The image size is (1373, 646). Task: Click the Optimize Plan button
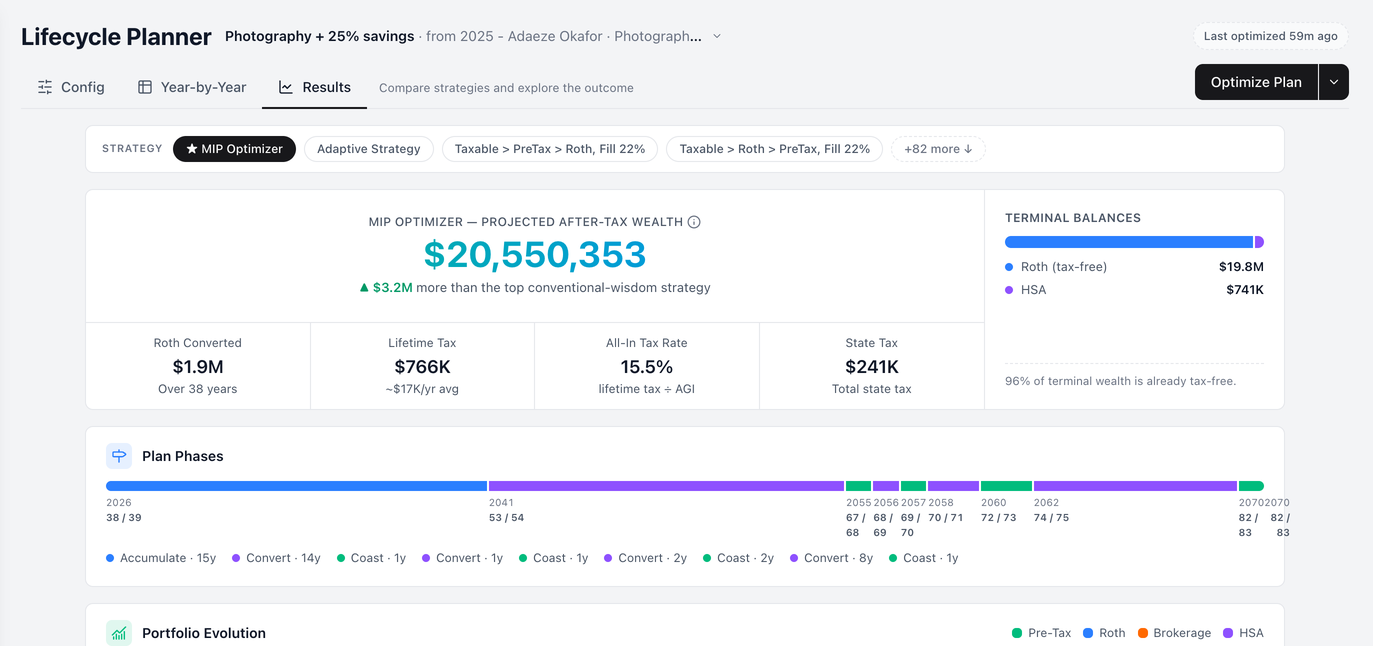[x=1256, y=82]
